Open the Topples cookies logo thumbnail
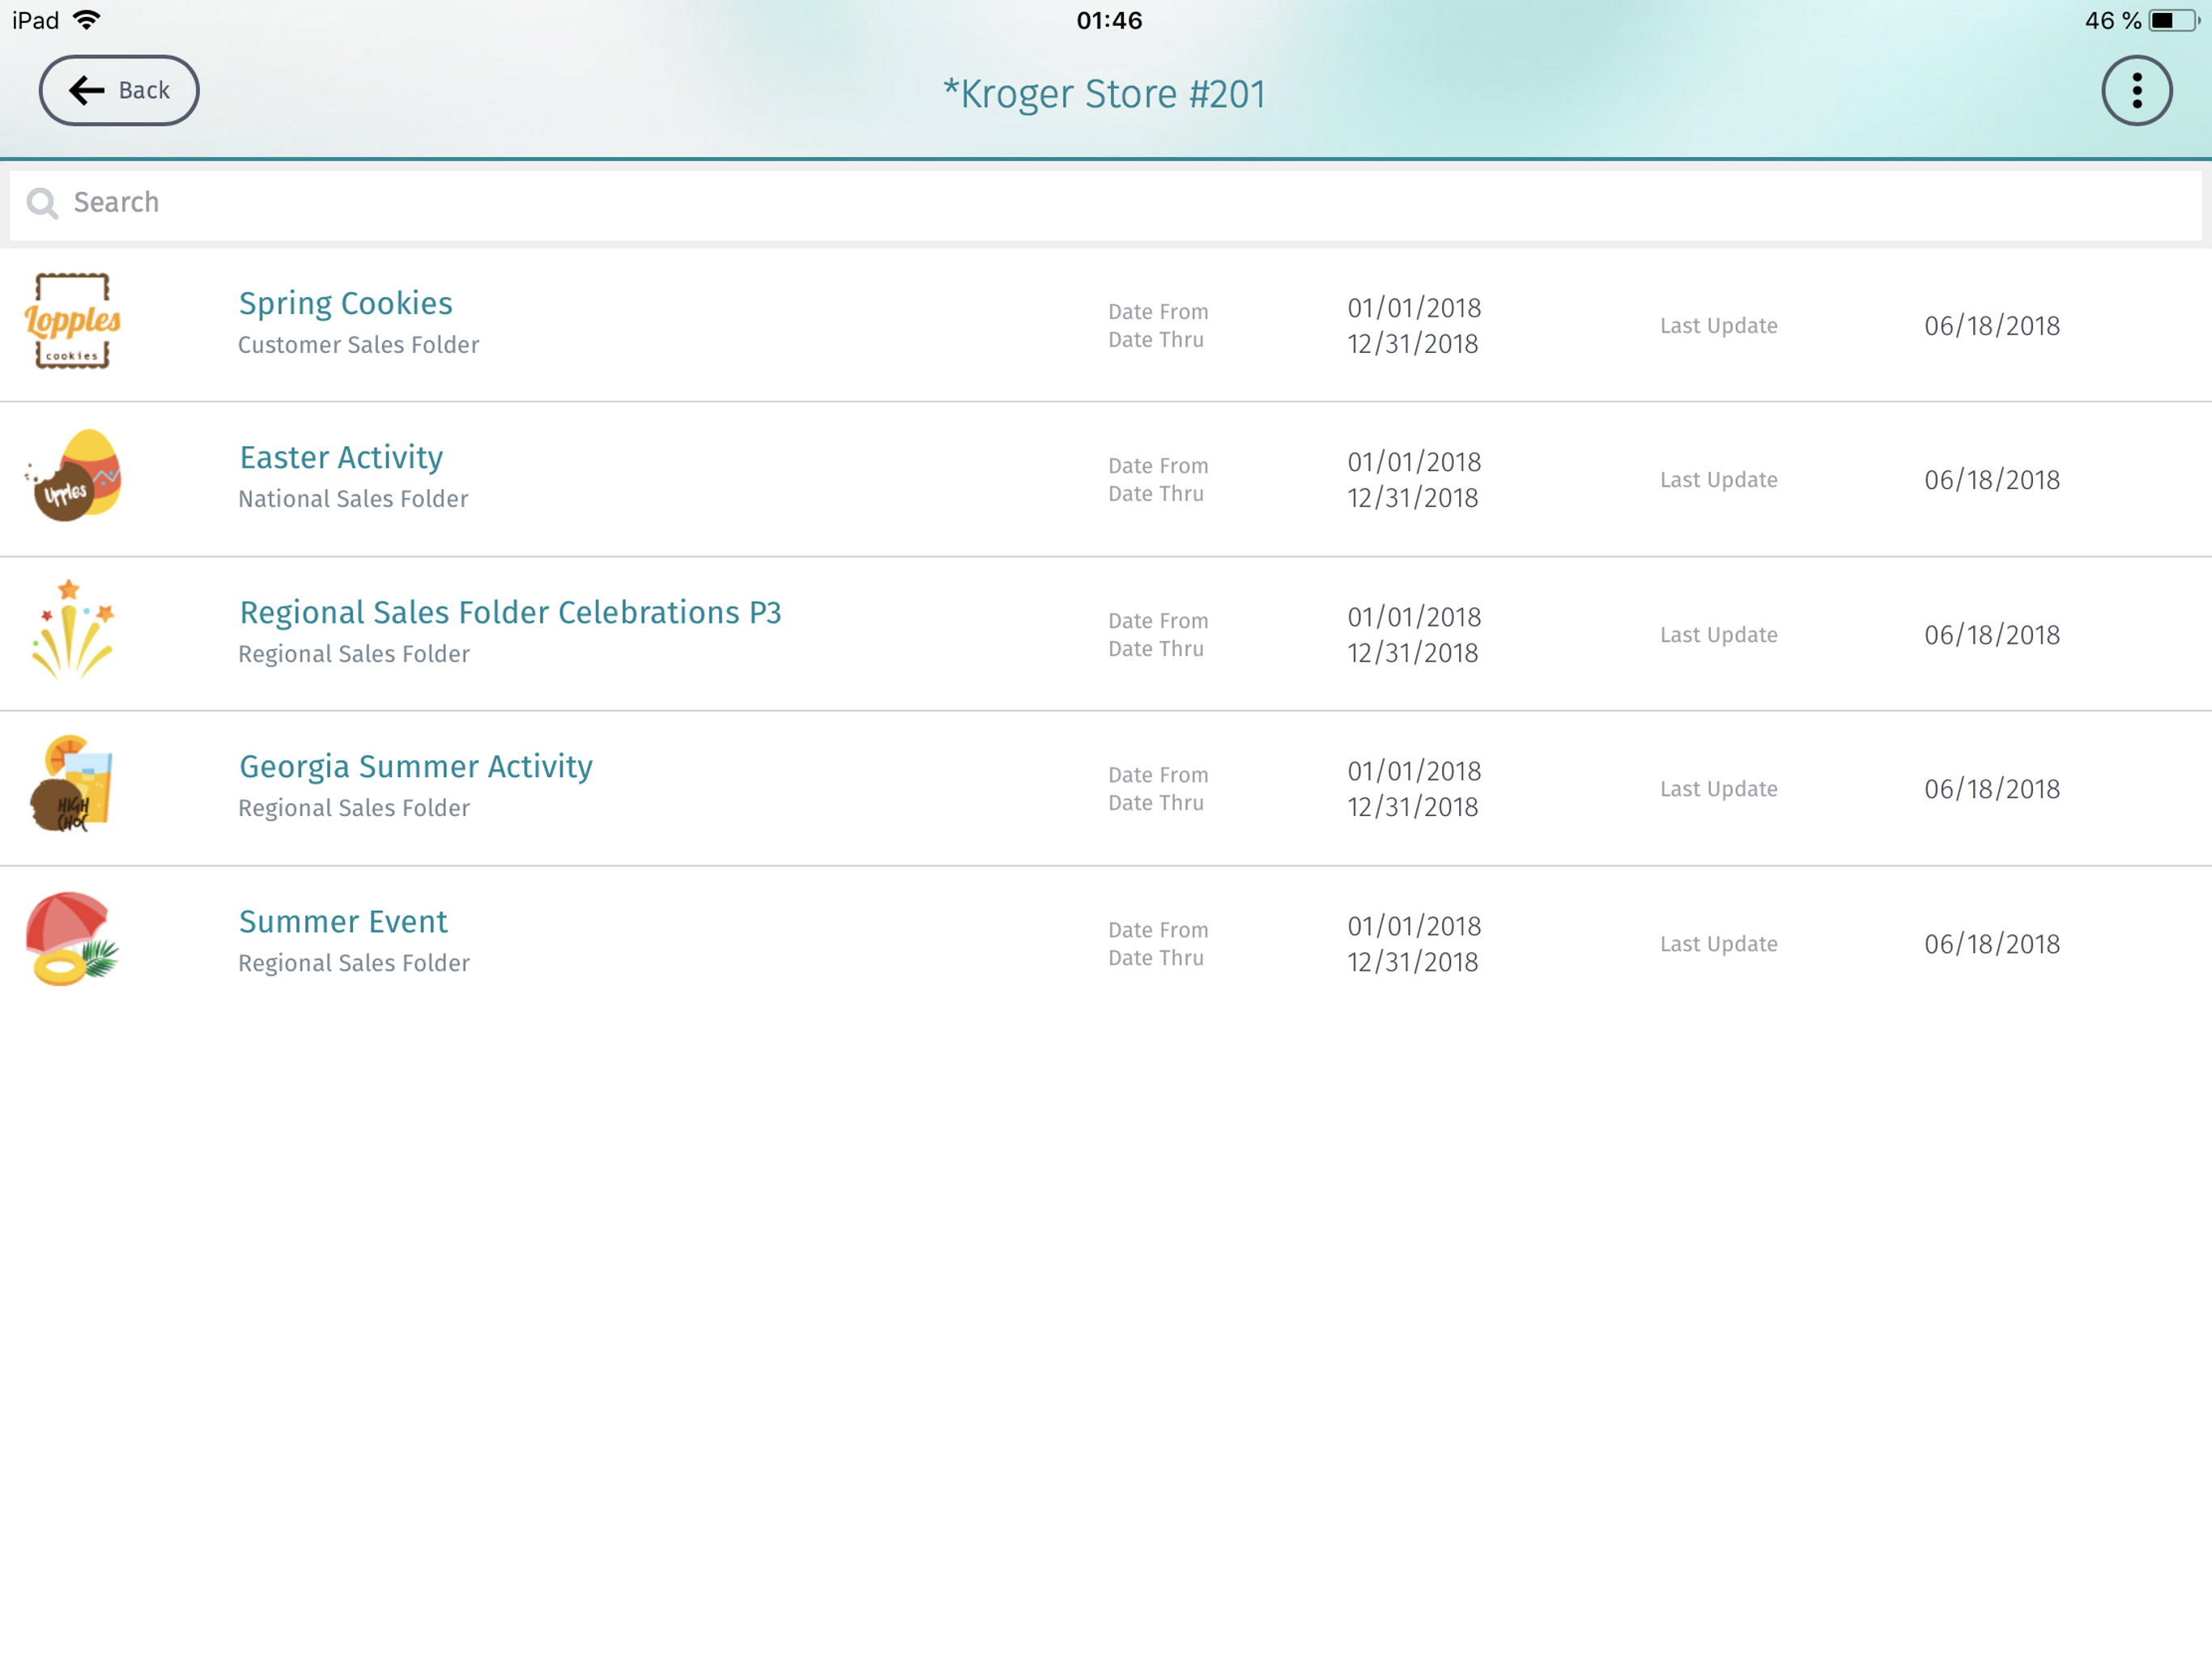The width and height of the screenshot is (2212, 1658). [x=72, y=321]
